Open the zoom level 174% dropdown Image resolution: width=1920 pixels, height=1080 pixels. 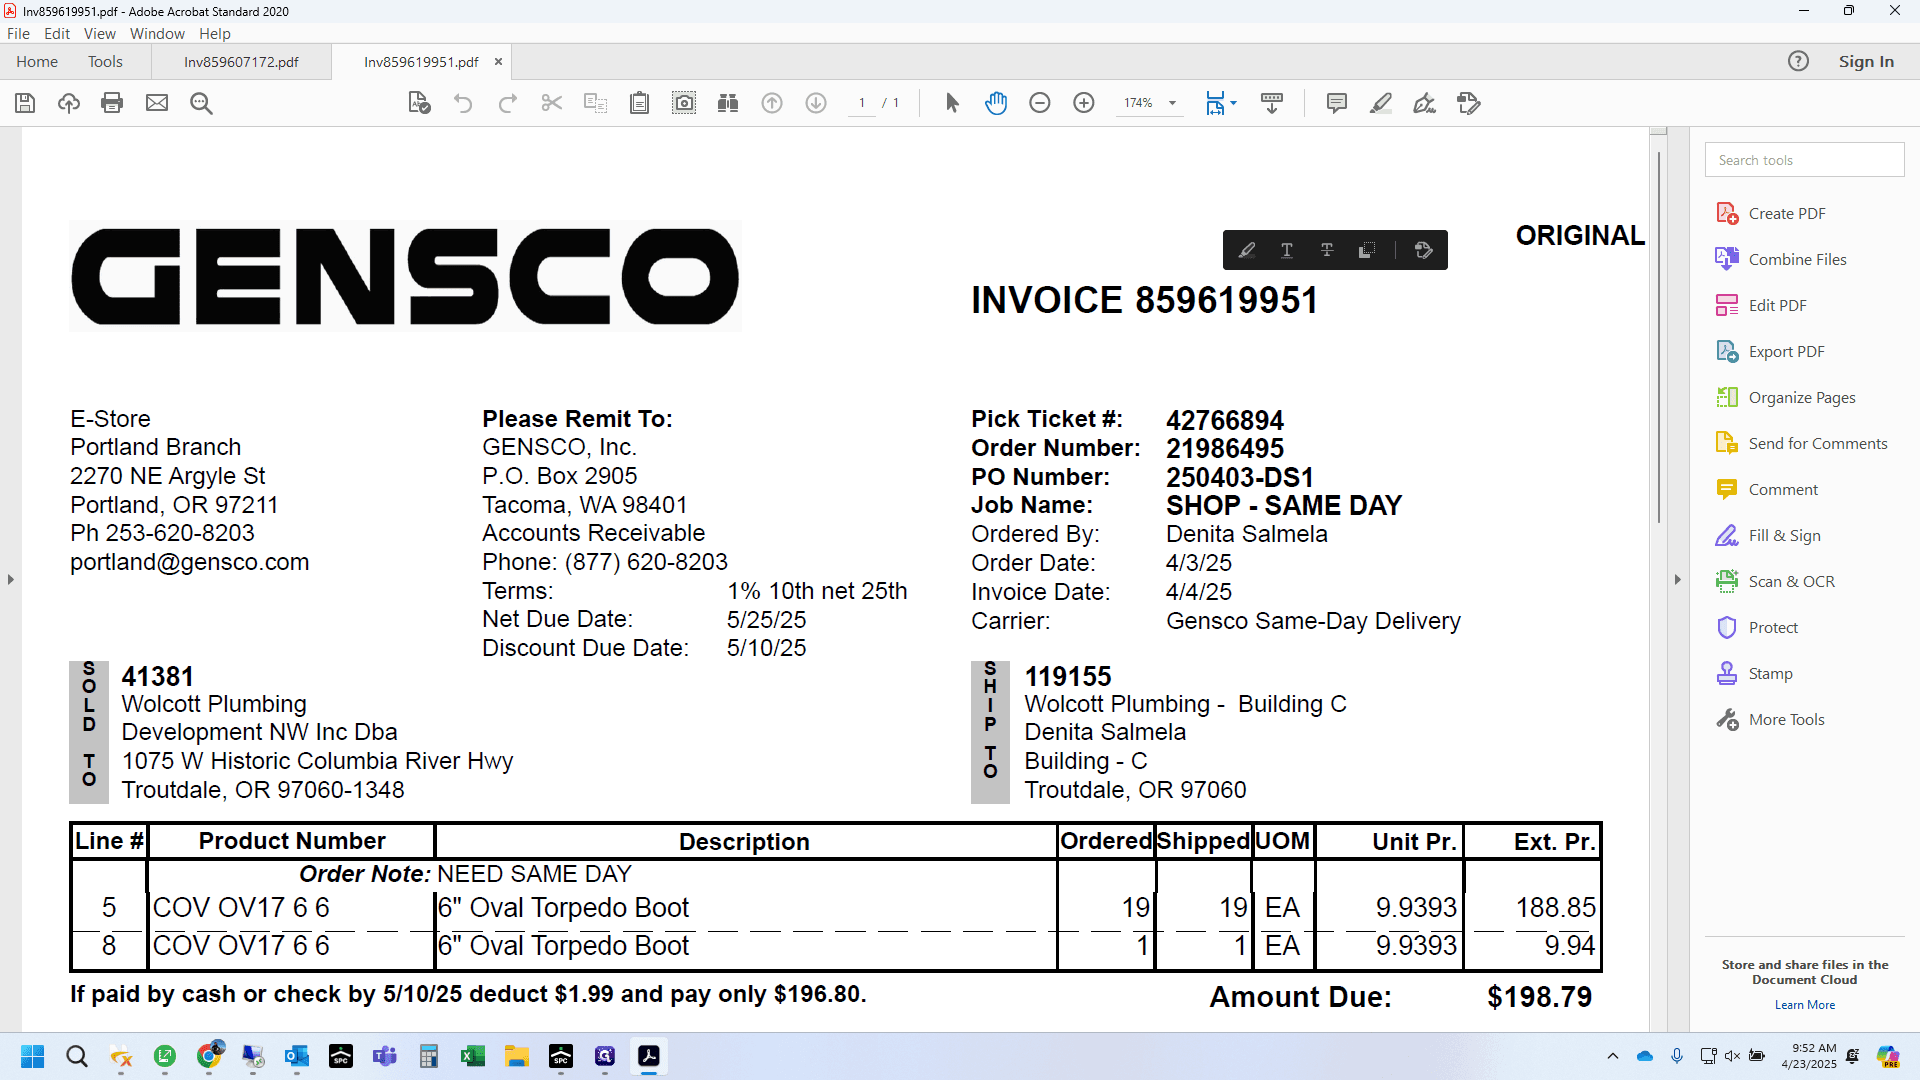[1172, 103]
